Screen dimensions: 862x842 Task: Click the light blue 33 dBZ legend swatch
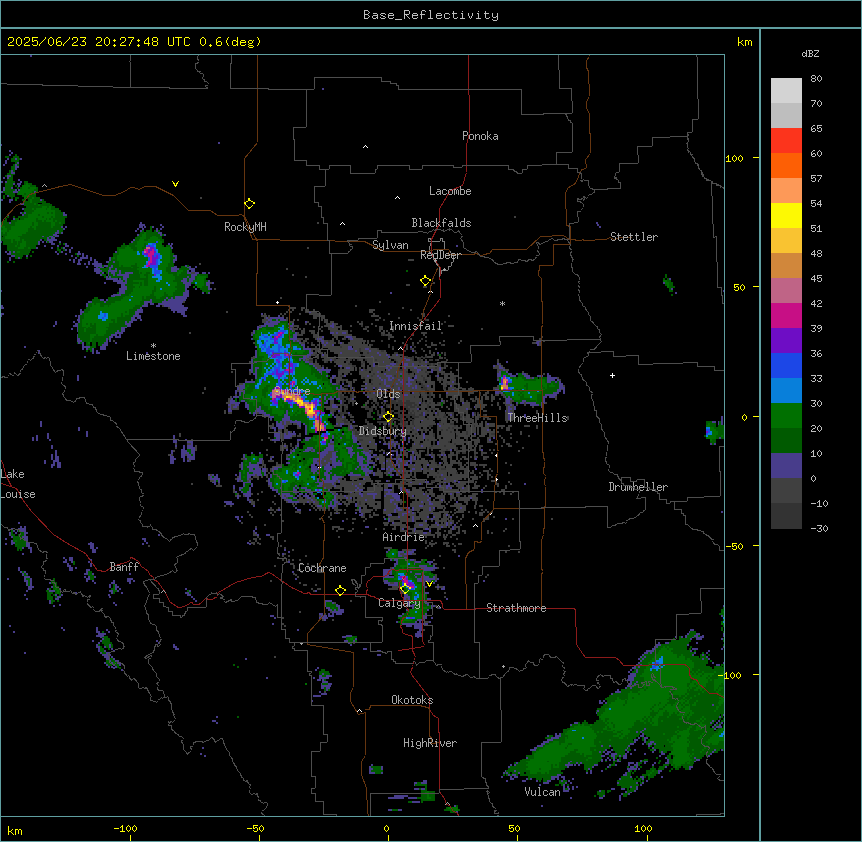786,390
